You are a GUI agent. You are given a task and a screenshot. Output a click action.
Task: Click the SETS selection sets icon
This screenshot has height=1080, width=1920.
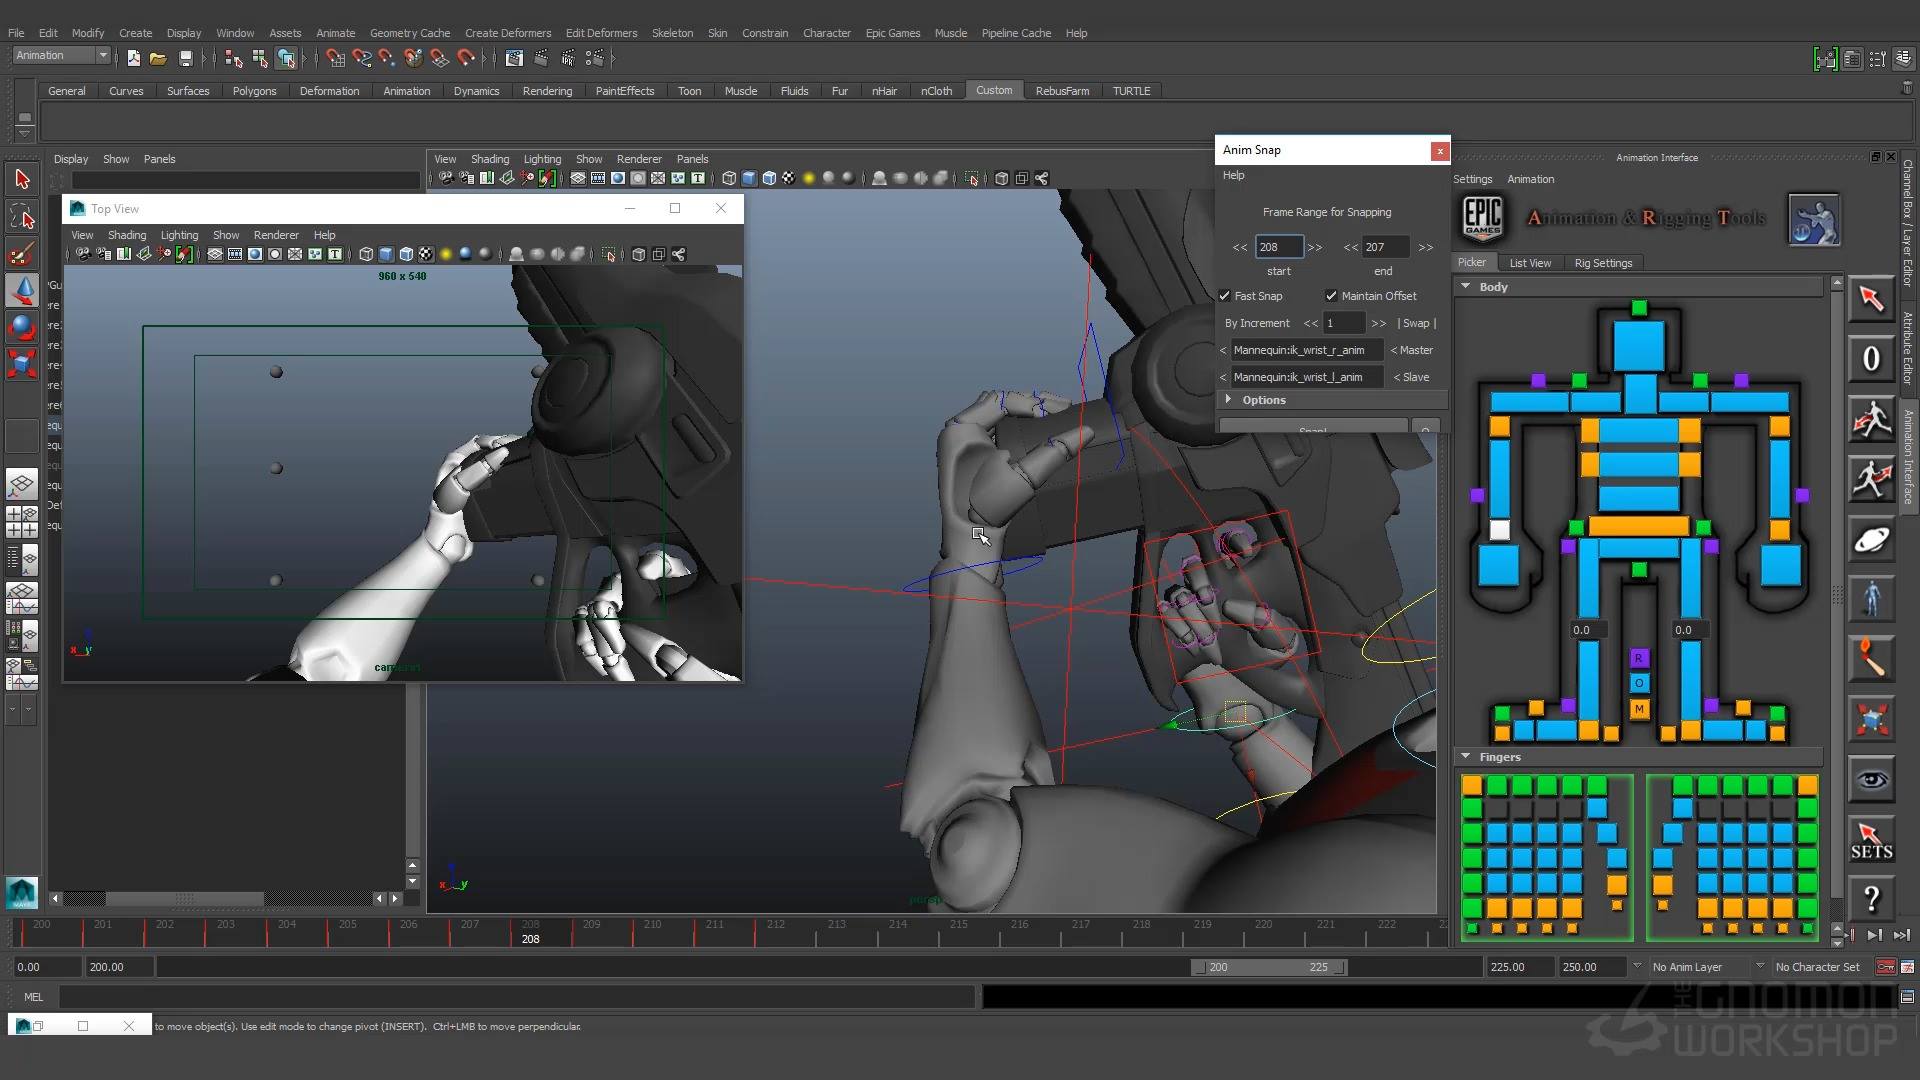click(x=1871, y=841)
